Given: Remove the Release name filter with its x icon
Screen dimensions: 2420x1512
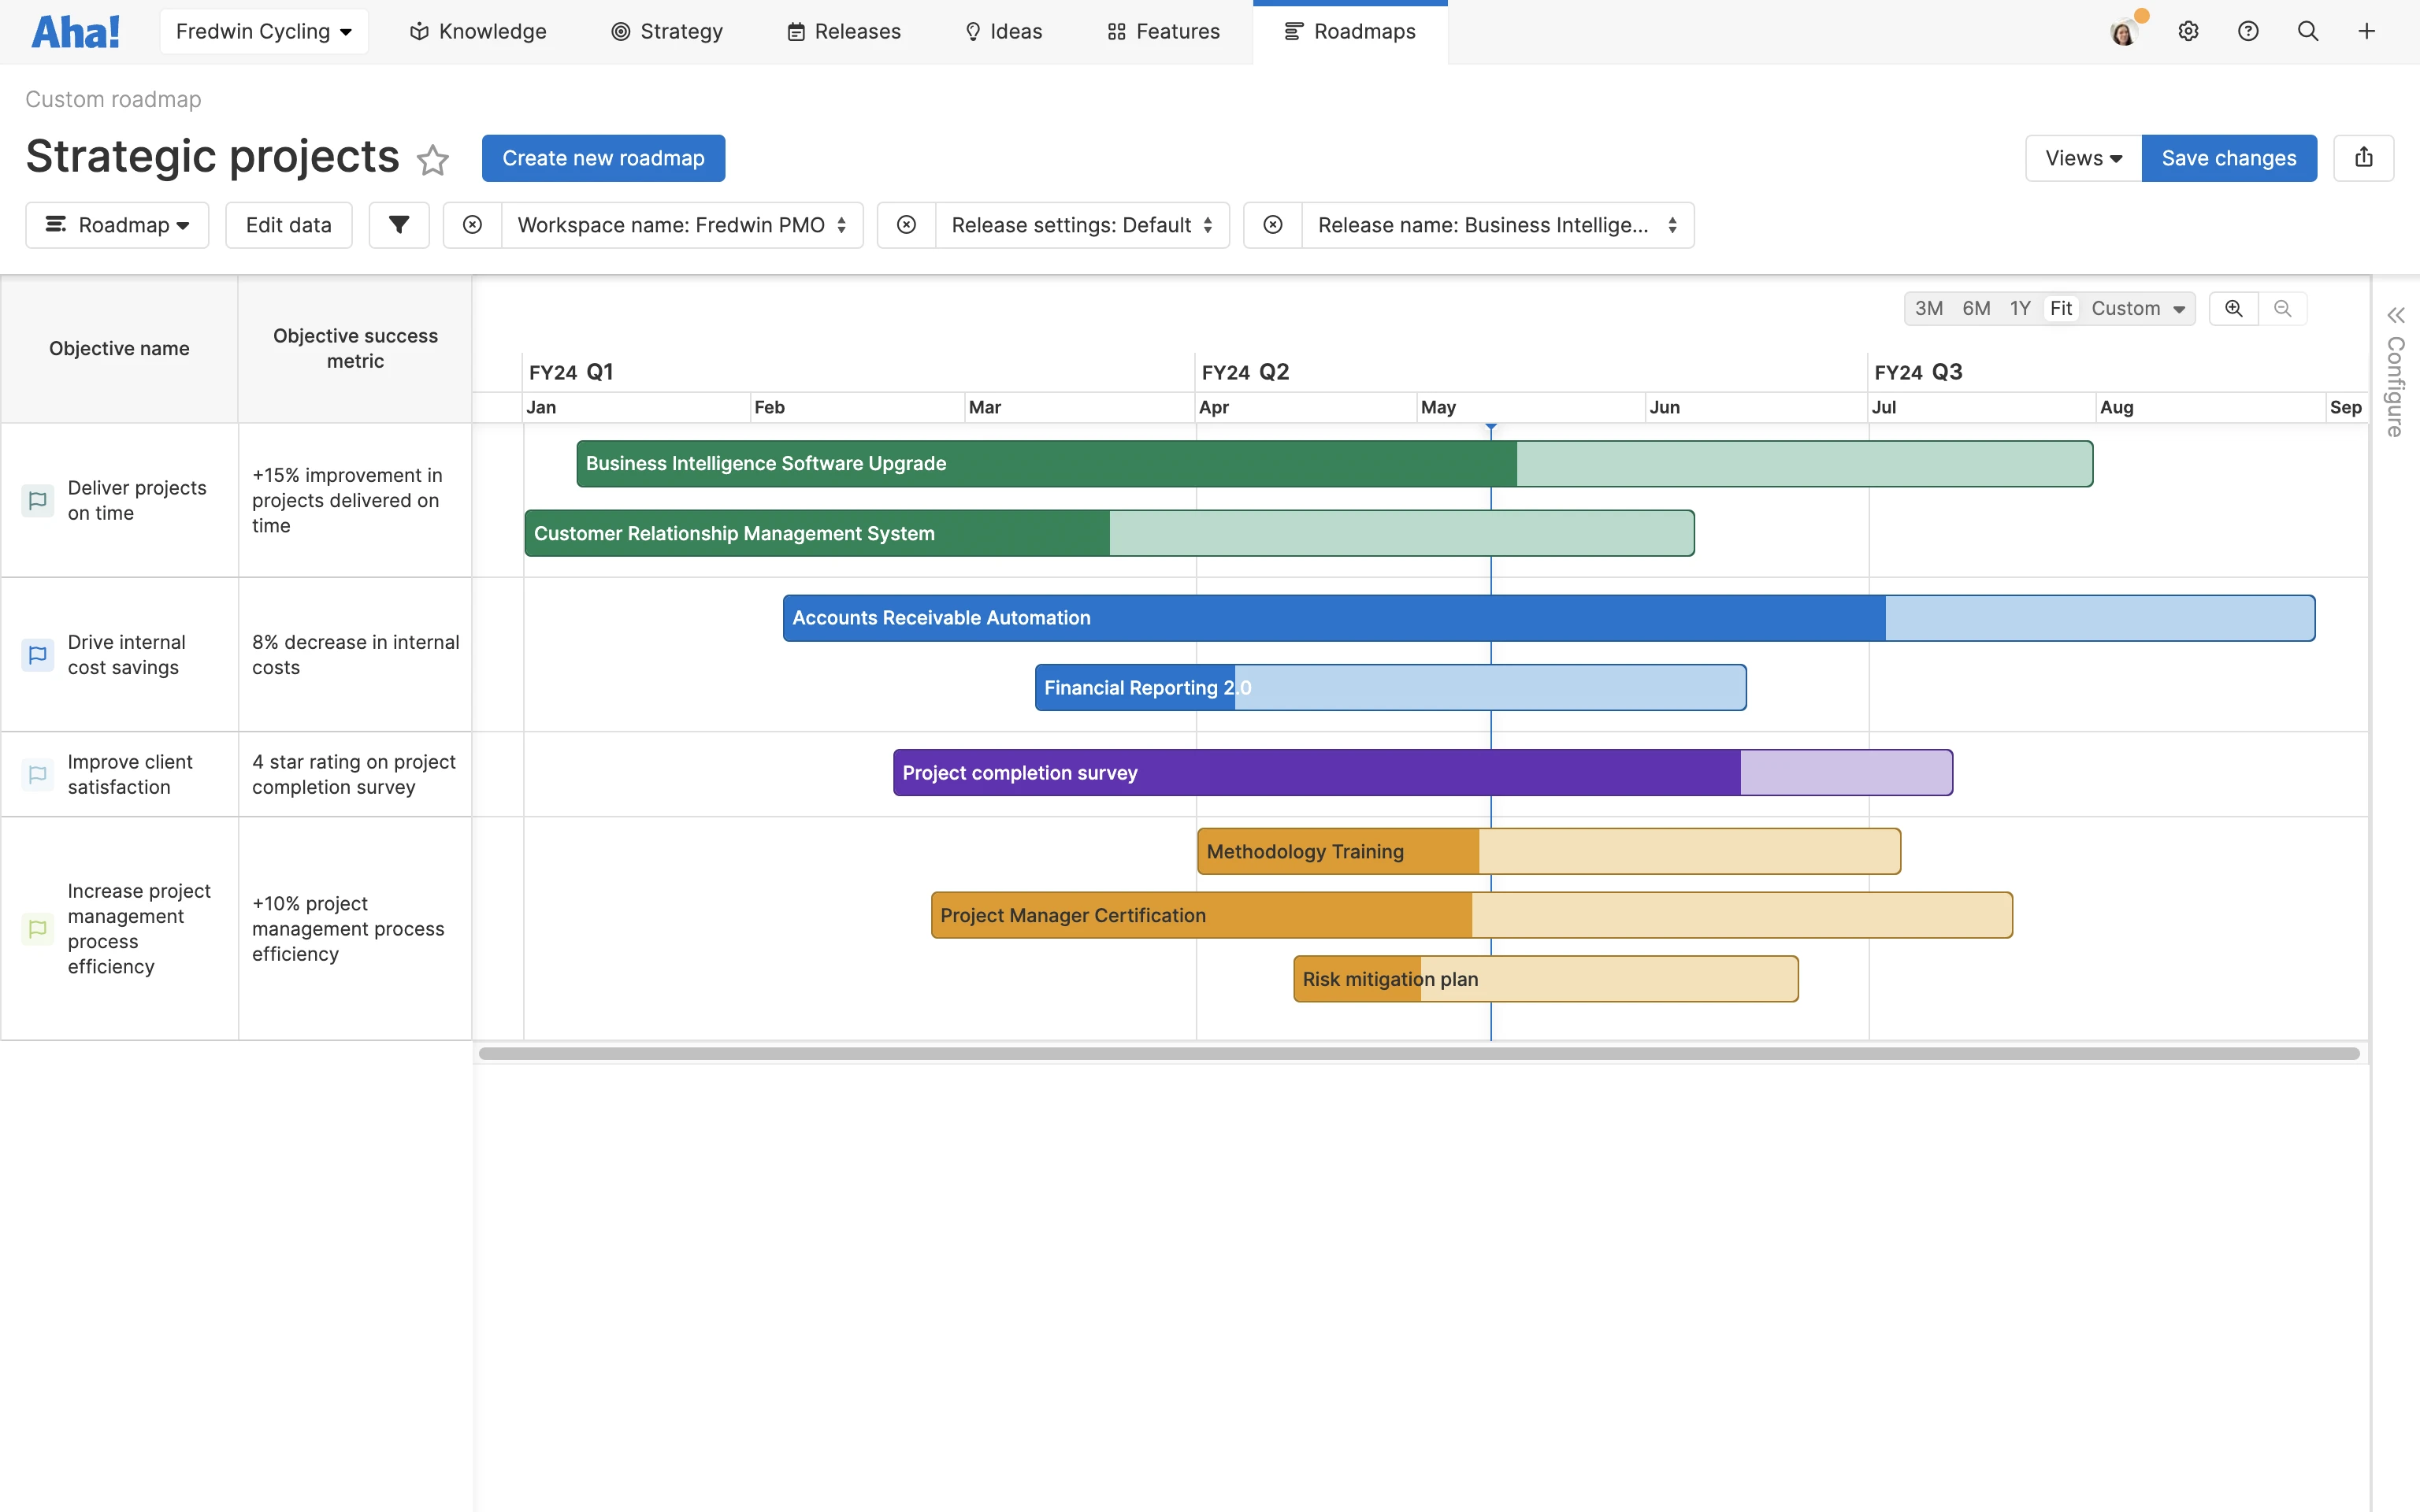Looking at the screenshot, I should point(1272,225).
